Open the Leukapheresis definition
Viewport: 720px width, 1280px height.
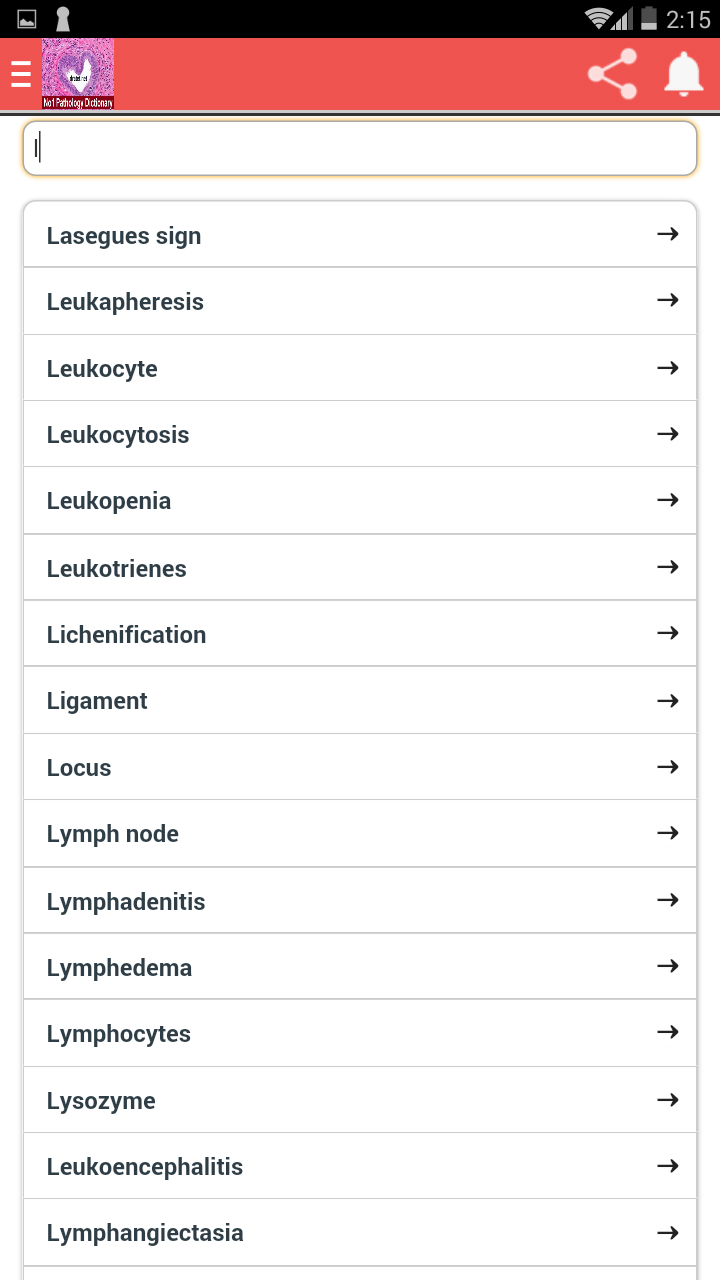pos(300,300)
